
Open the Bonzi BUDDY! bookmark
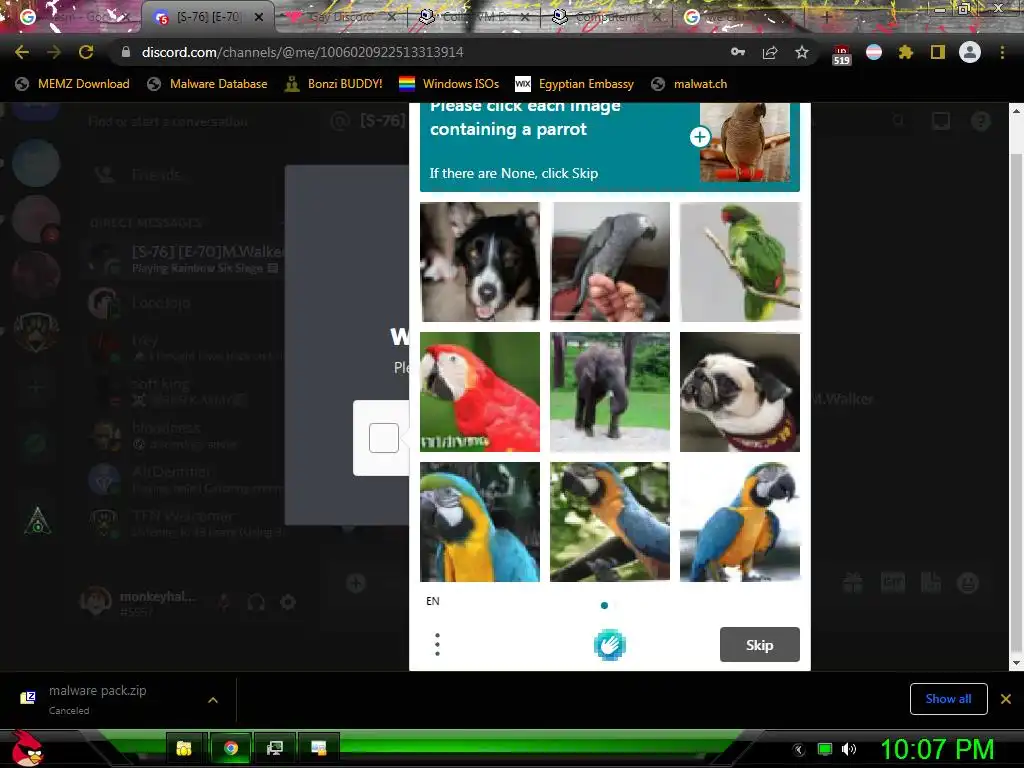click(334, 84)
